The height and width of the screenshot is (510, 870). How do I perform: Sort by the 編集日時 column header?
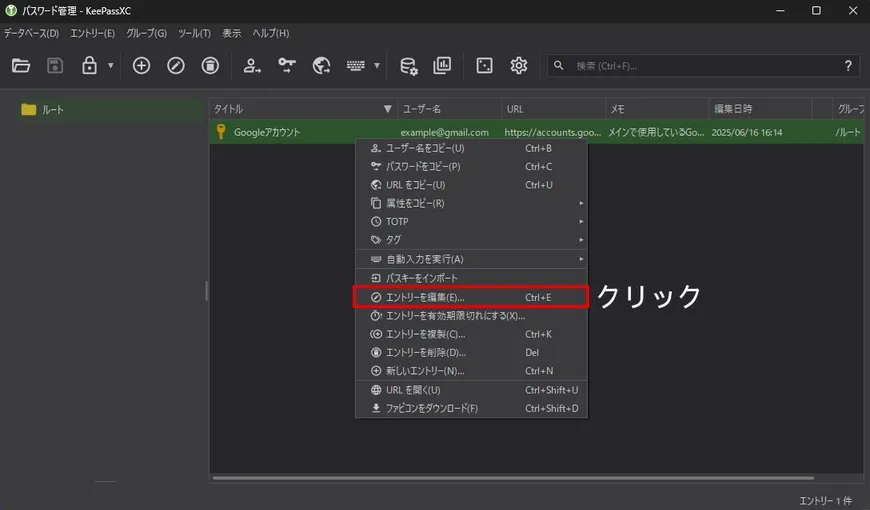[760, 109]
